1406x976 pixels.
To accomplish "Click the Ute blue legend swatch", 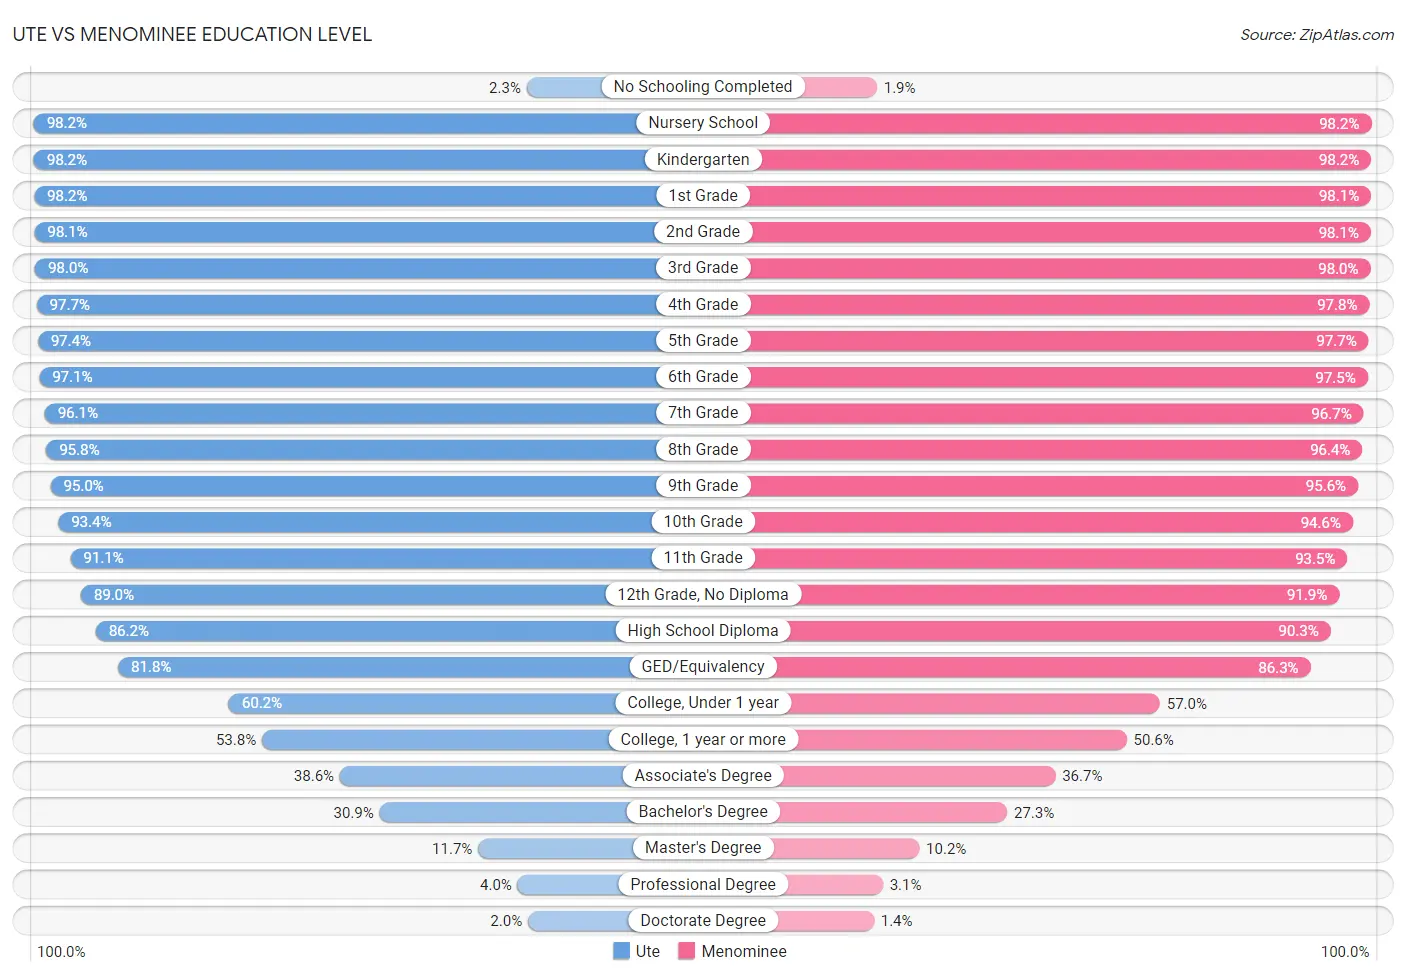I will click(x=621, y=951).
